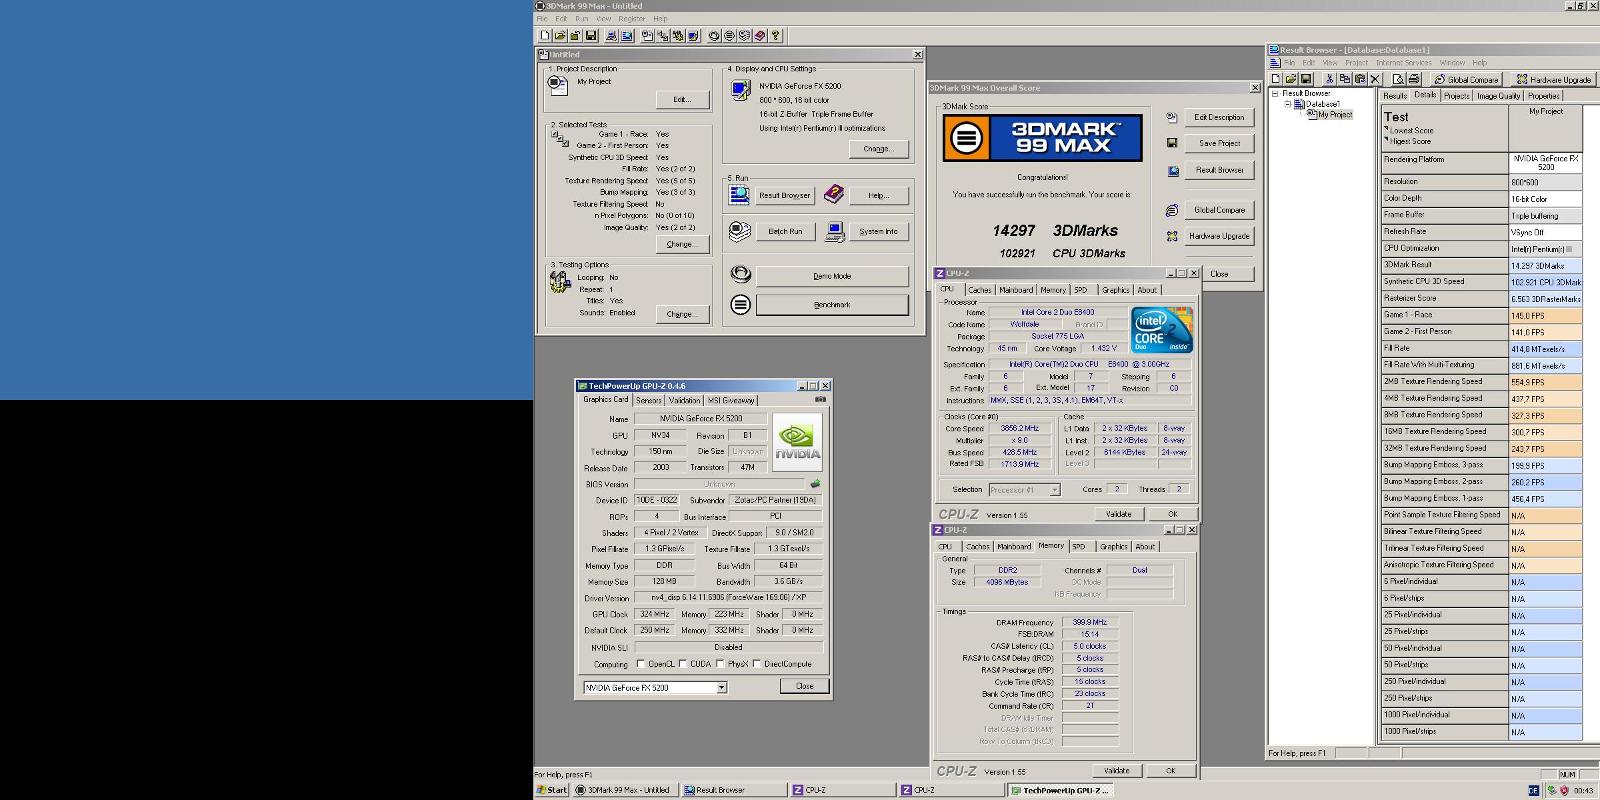Image resolution: width=1600 pixels, height=800 pixels.
Task: Click New project icon in 3DMark toolbar
Action: 545,36
